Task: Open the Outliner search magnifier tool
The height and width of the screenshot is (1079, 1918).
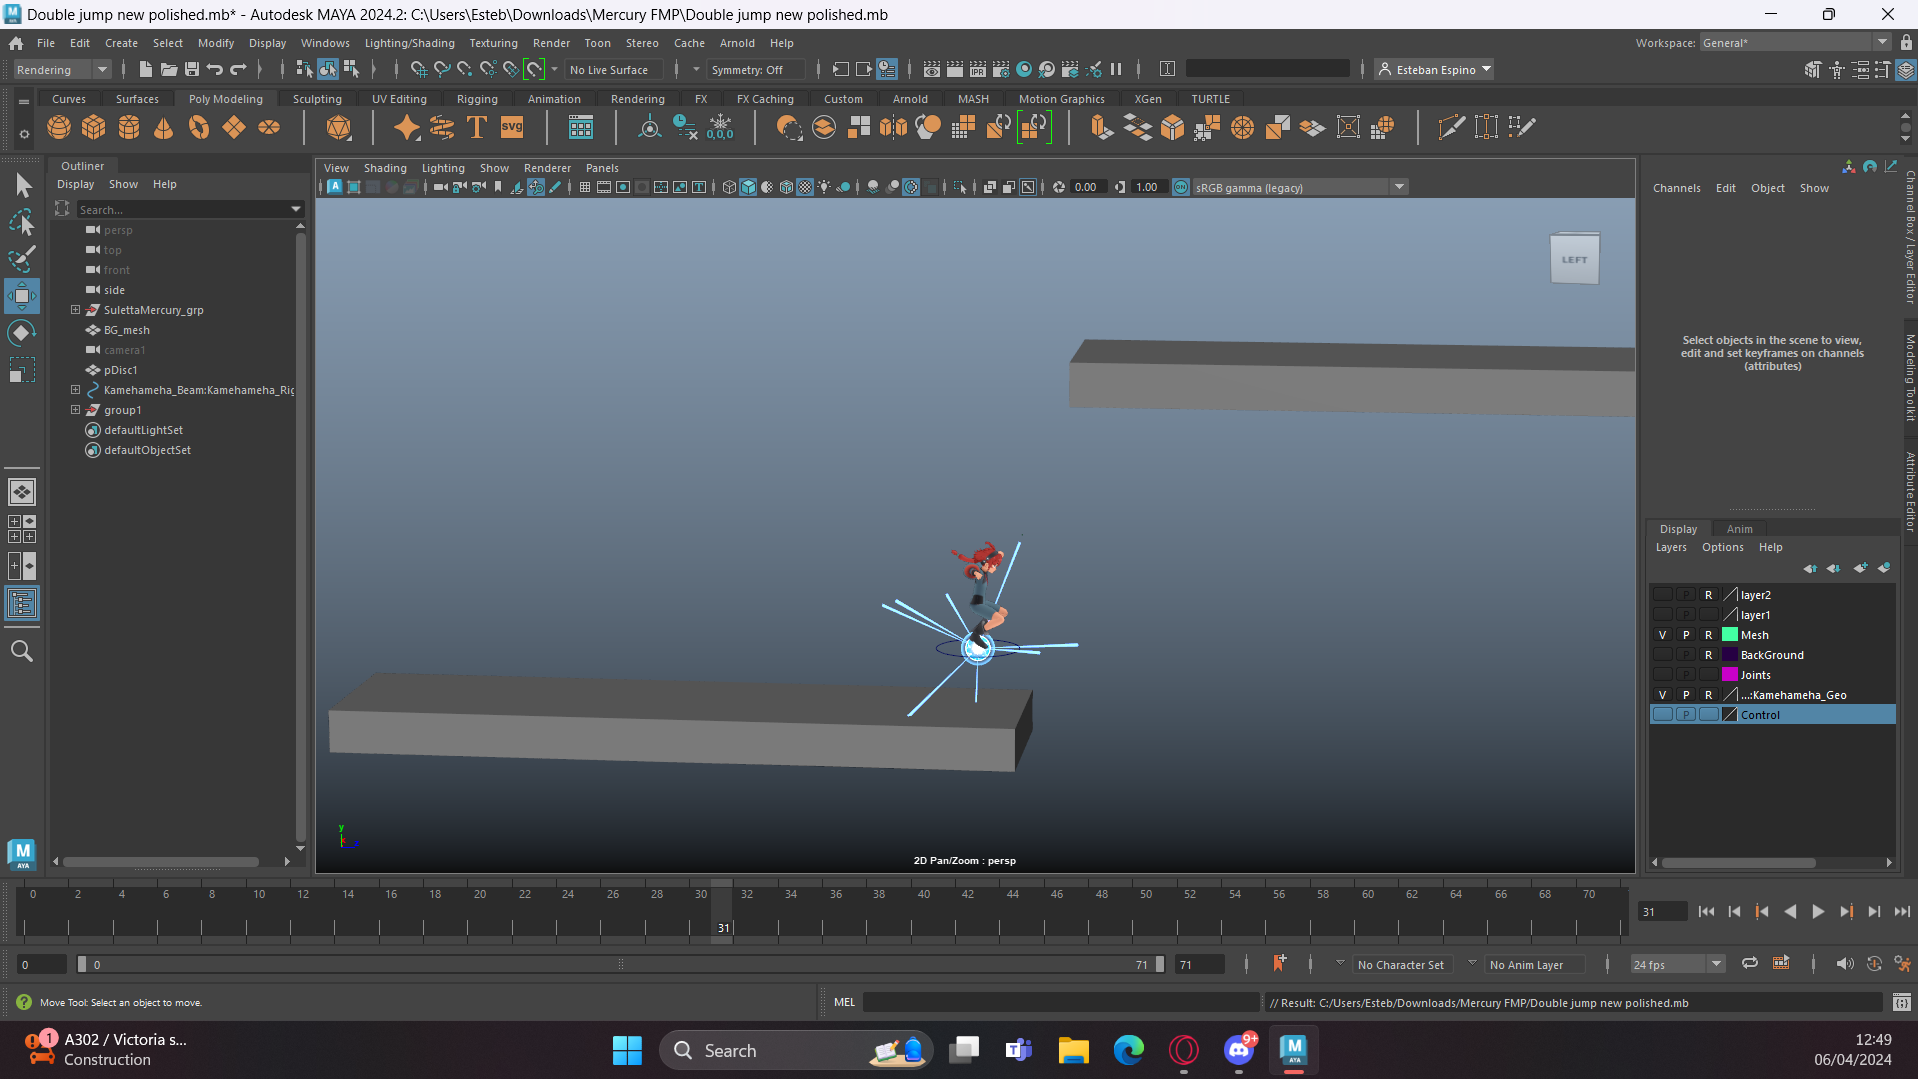Action: point(22,651)
